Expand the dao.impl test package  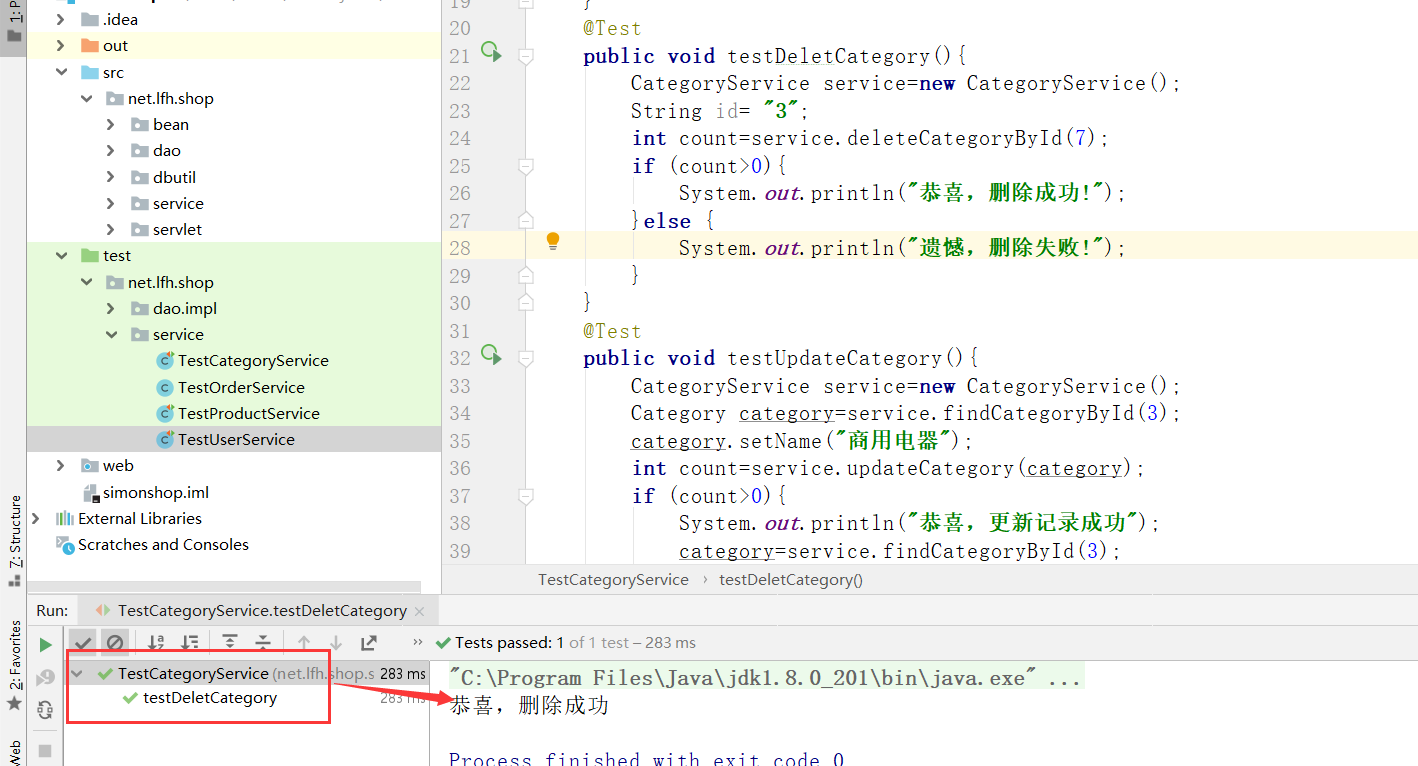pyautogui.click(x=110, y=308)
